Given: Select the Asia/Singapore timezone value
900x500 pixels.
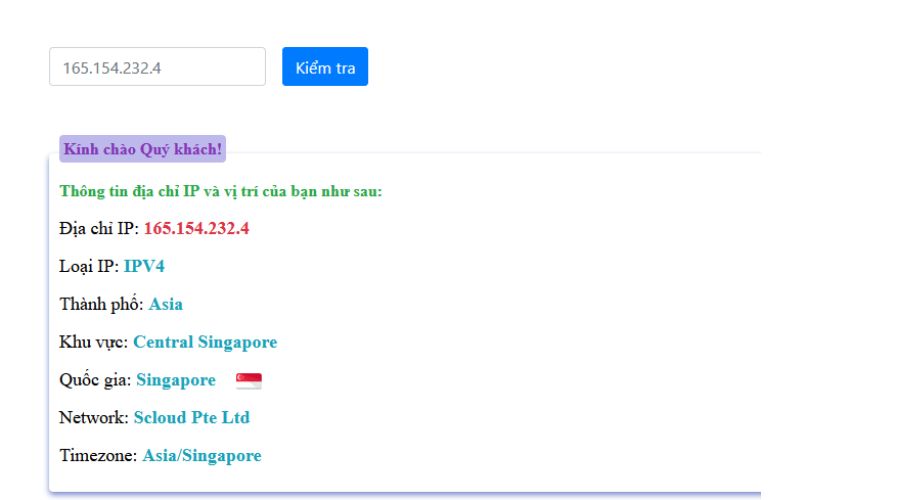Looking at the screenshot, I should [201, 455].
